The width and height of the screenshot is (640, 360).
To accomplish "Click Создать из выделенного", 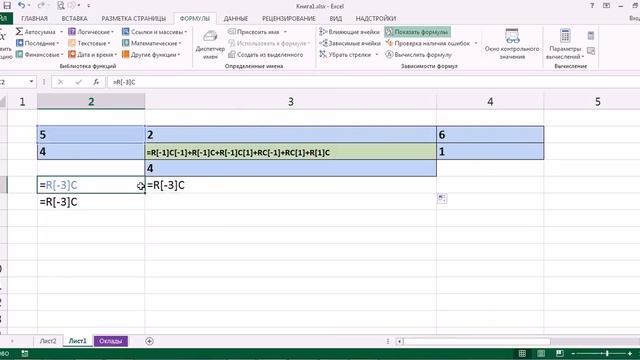I will click(266, 55).
